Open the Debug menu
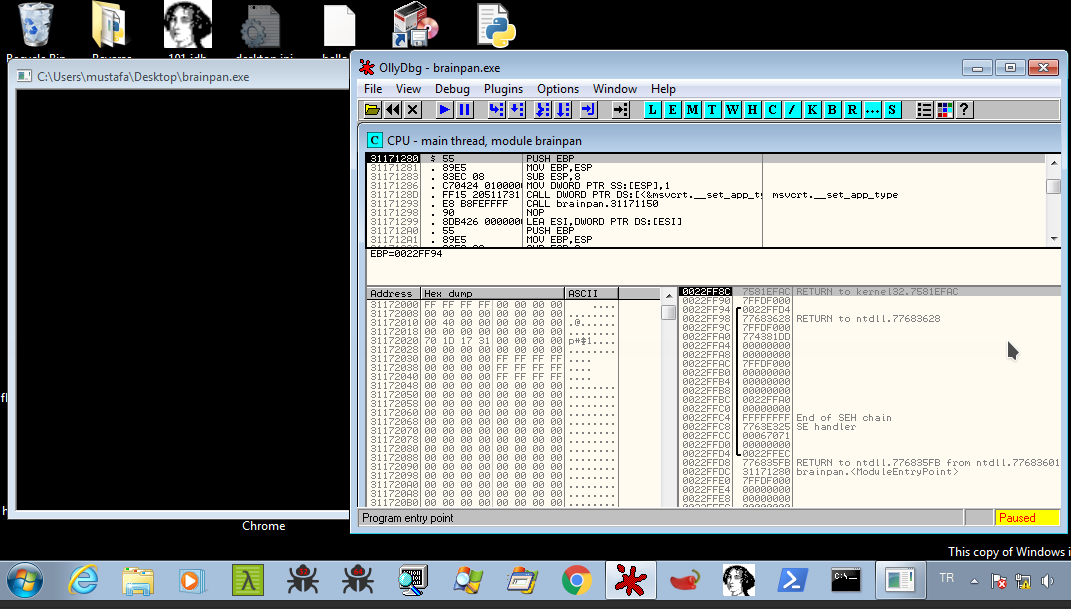This screenshot has height=609, width=1071. tap(452, 89)
